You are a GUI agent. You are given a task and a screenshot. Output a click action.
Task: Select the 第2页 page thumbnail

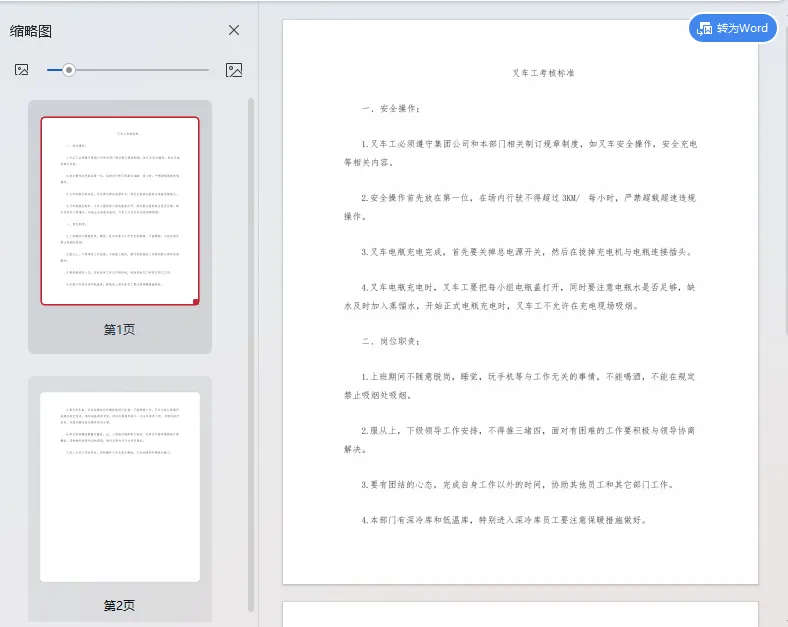click(120, 487)
